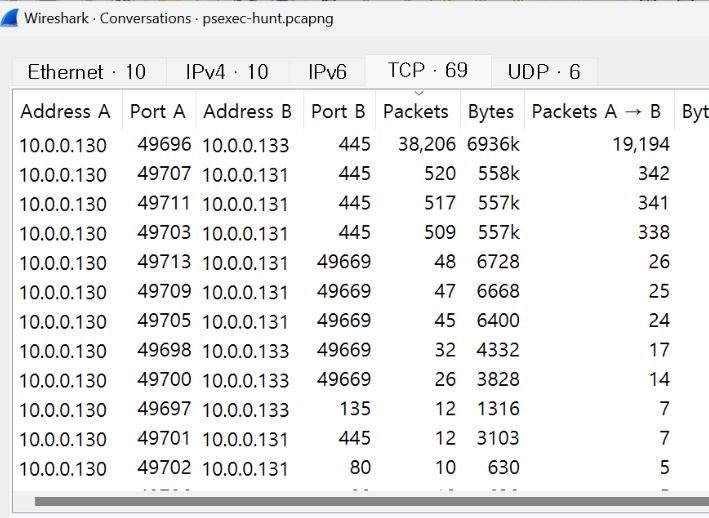Click the 520 packets cell
The height and width of the screenshot is (518, 709).
440,174
